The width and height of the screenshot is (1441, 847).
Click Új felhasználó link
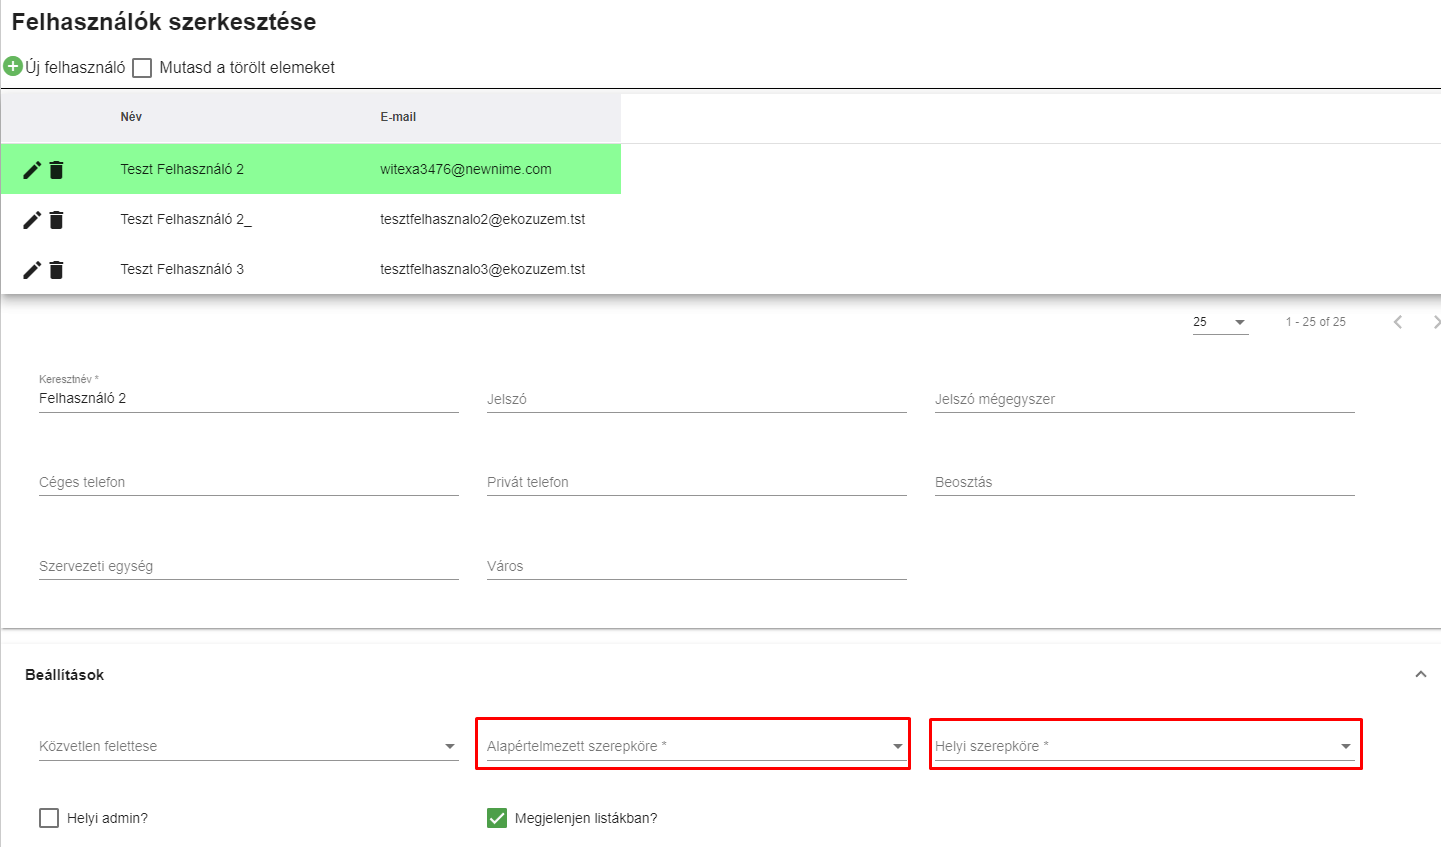[75, 67]
